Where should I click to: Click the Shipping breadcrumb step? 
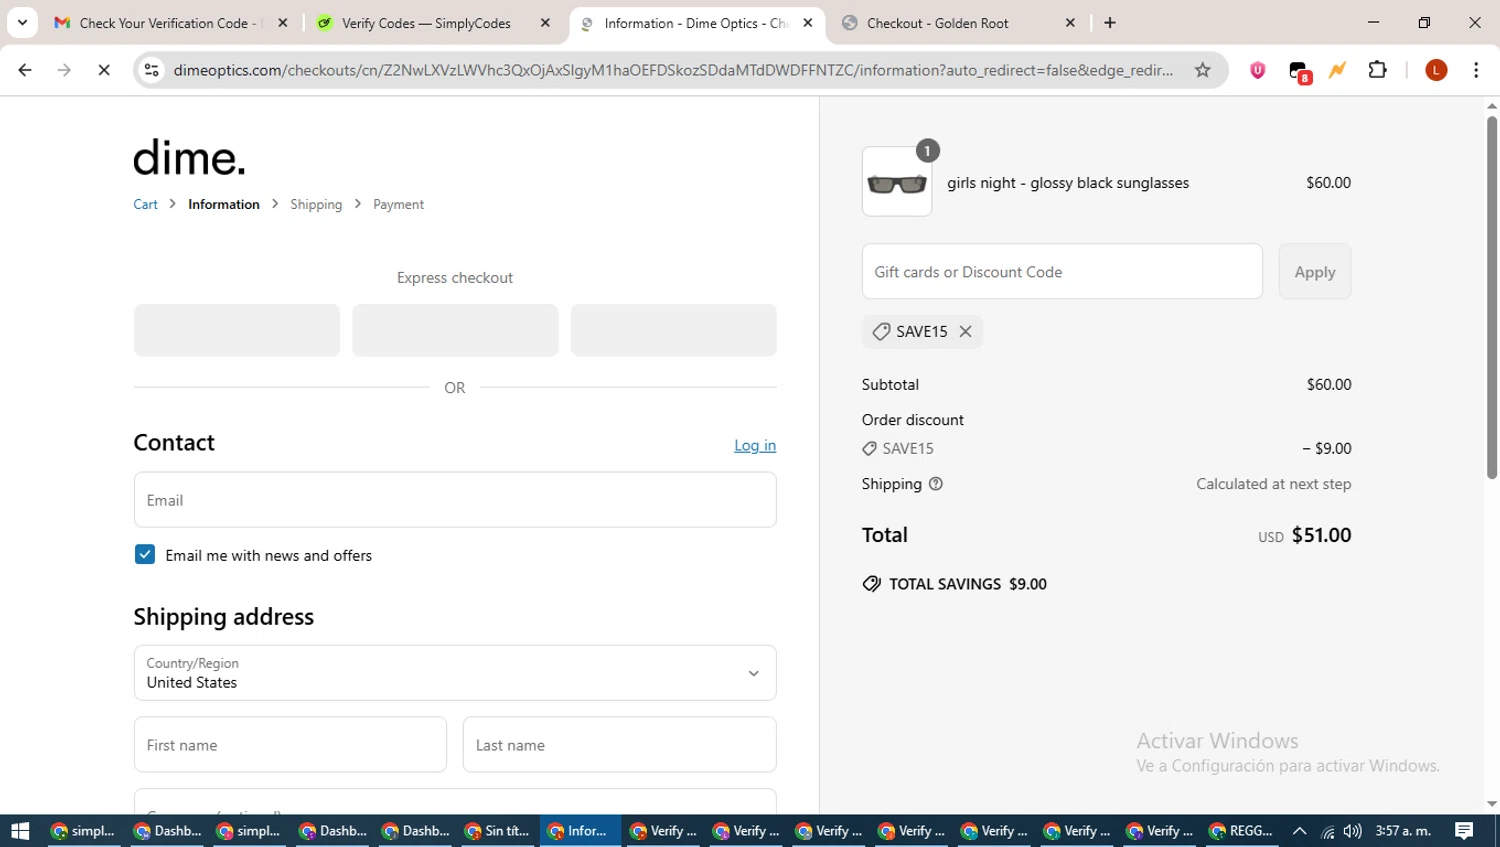coord(316,204)
